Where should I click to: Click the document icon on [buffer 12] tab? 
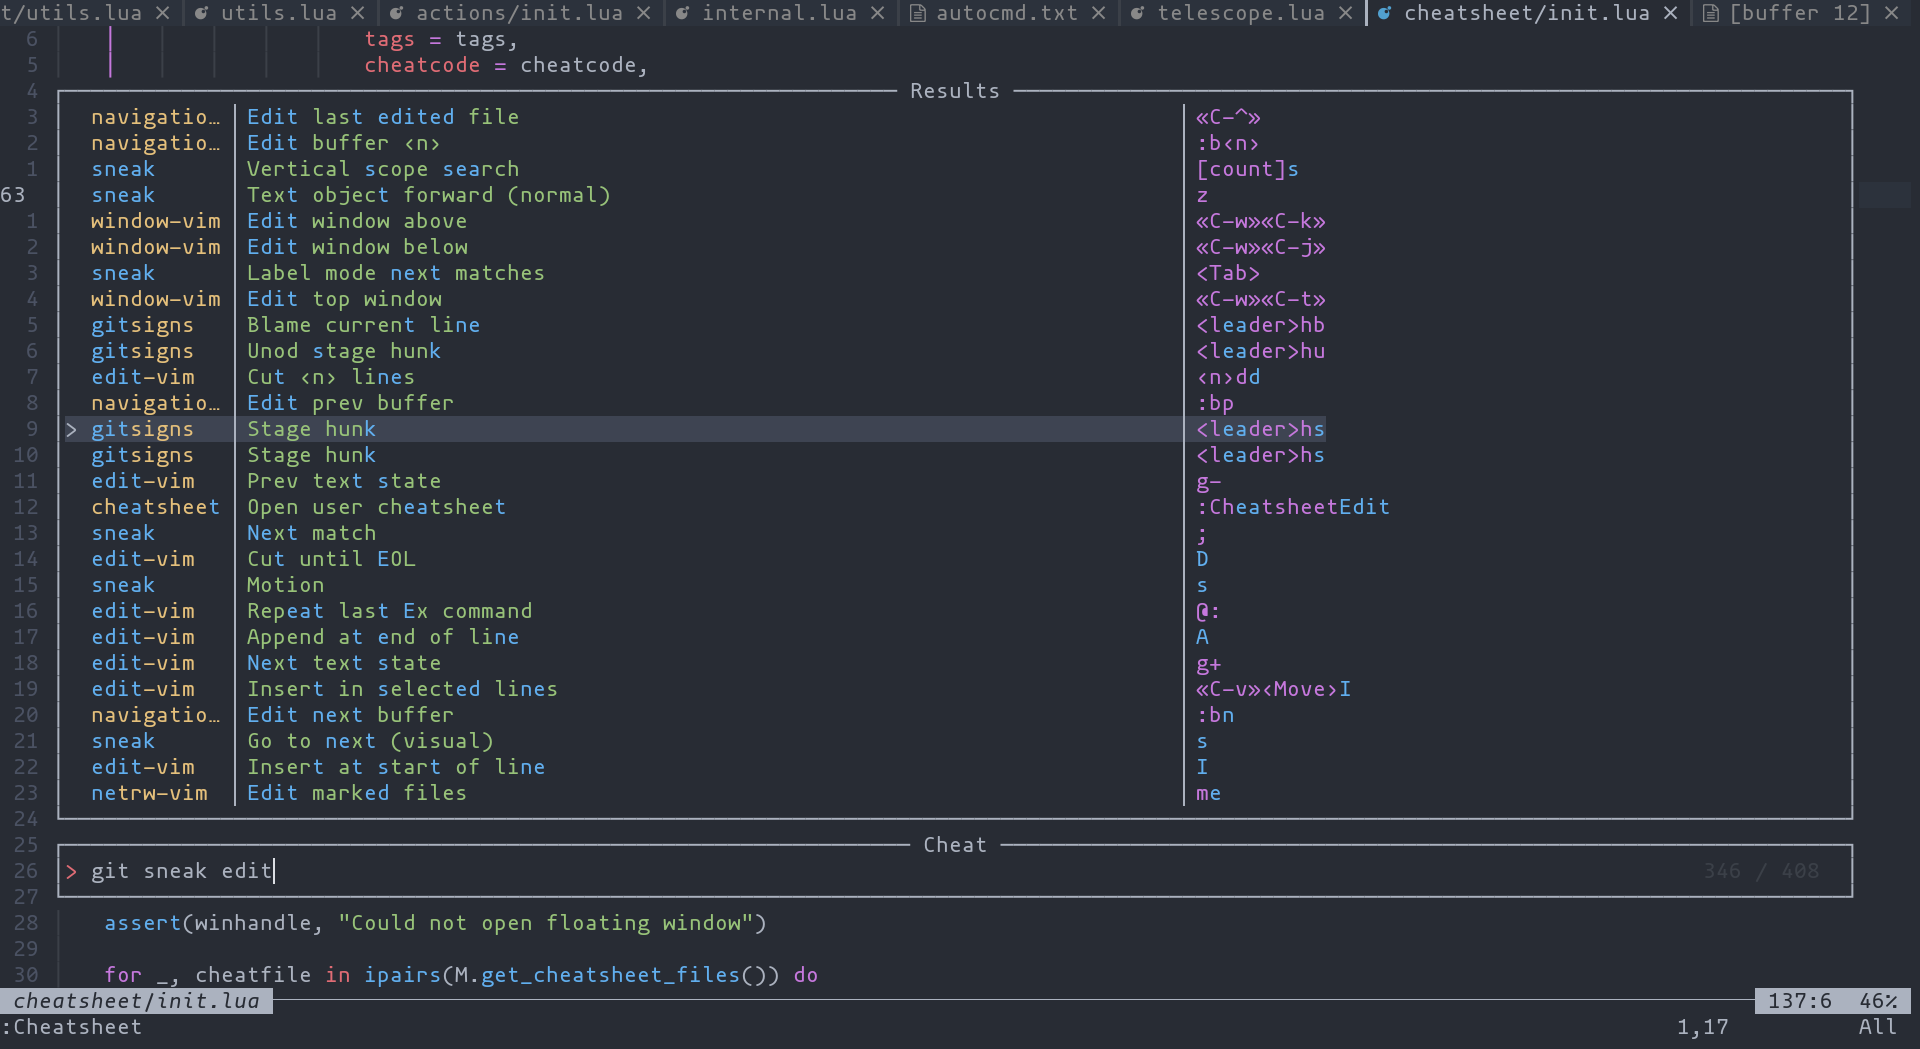point(1710,13)
